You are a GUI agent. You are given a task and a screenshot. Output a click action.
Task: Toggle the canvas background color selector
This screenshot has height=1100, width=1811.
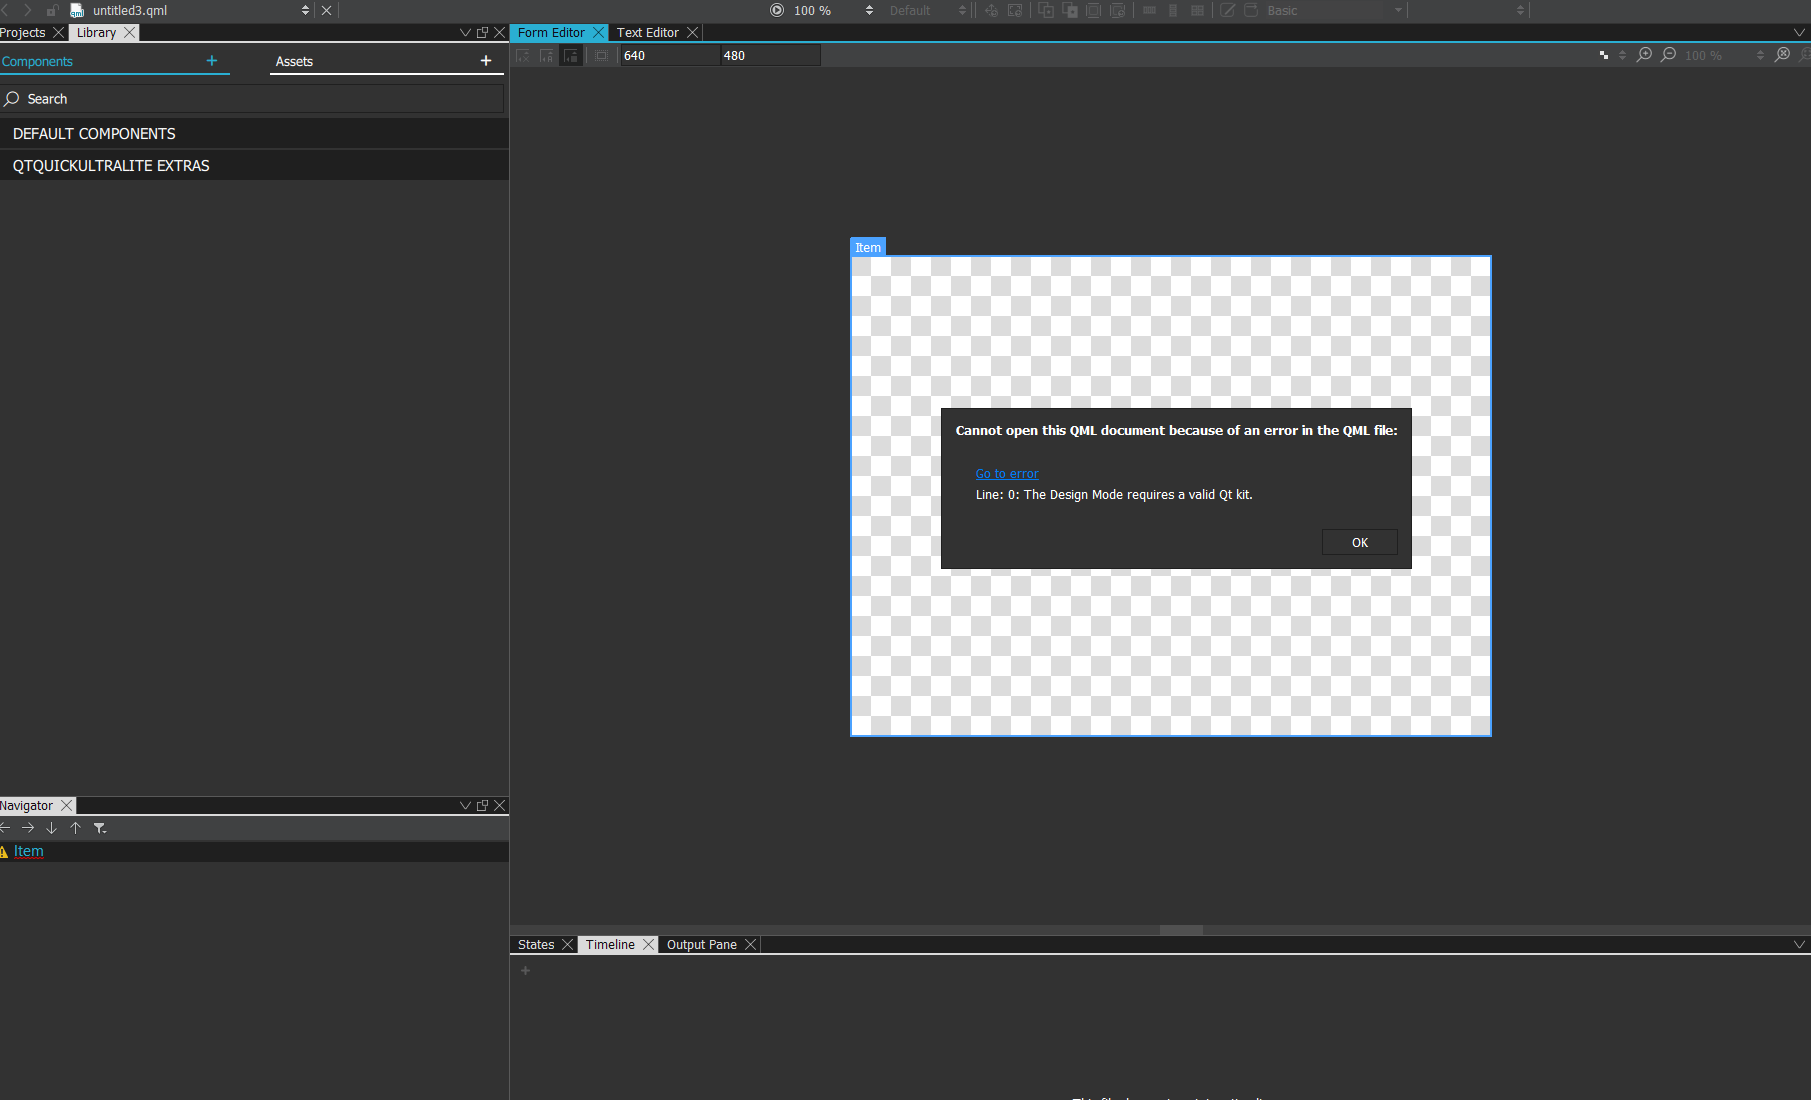(1603, 55)
